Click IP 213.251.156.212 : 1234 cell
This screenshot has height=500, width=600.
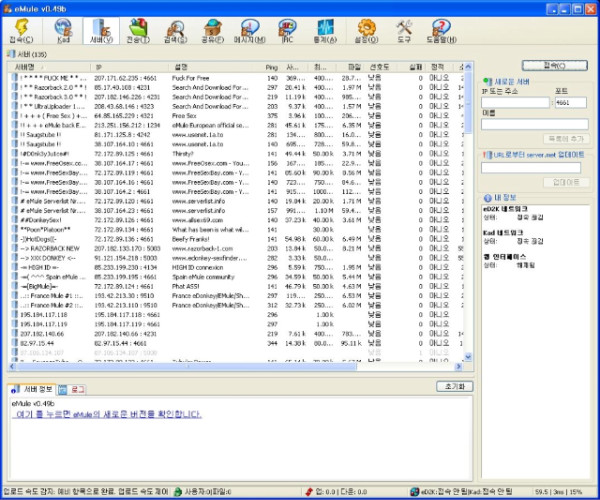(127, 125)
